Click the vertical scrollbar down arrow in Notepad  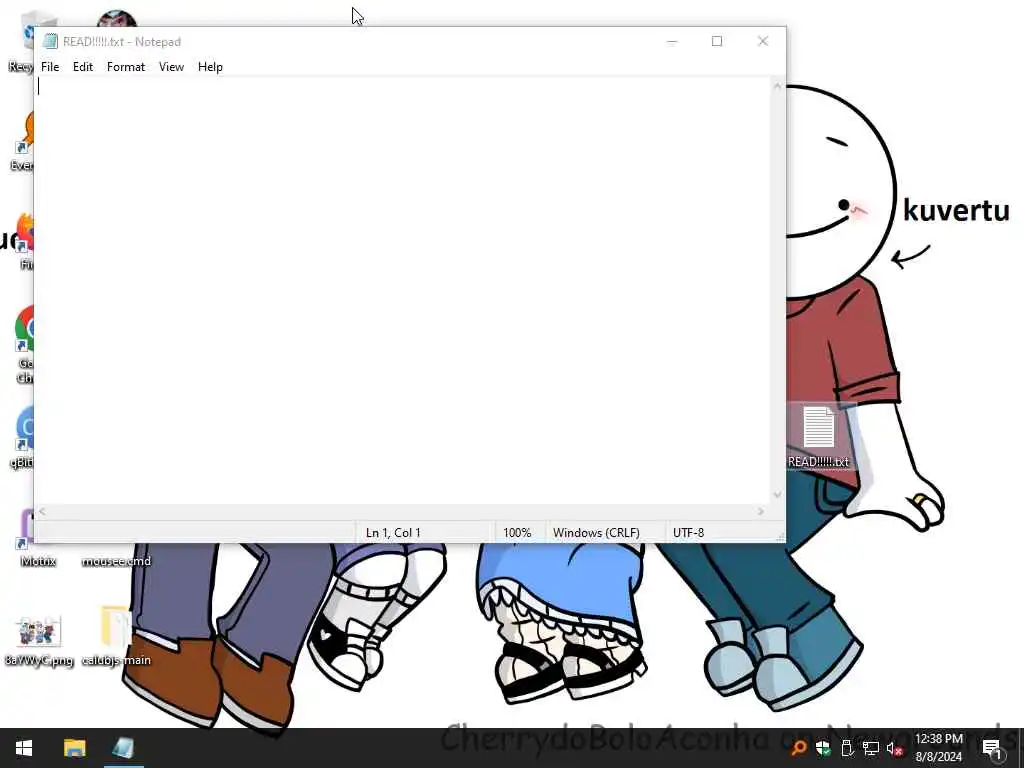pos(777,495)
